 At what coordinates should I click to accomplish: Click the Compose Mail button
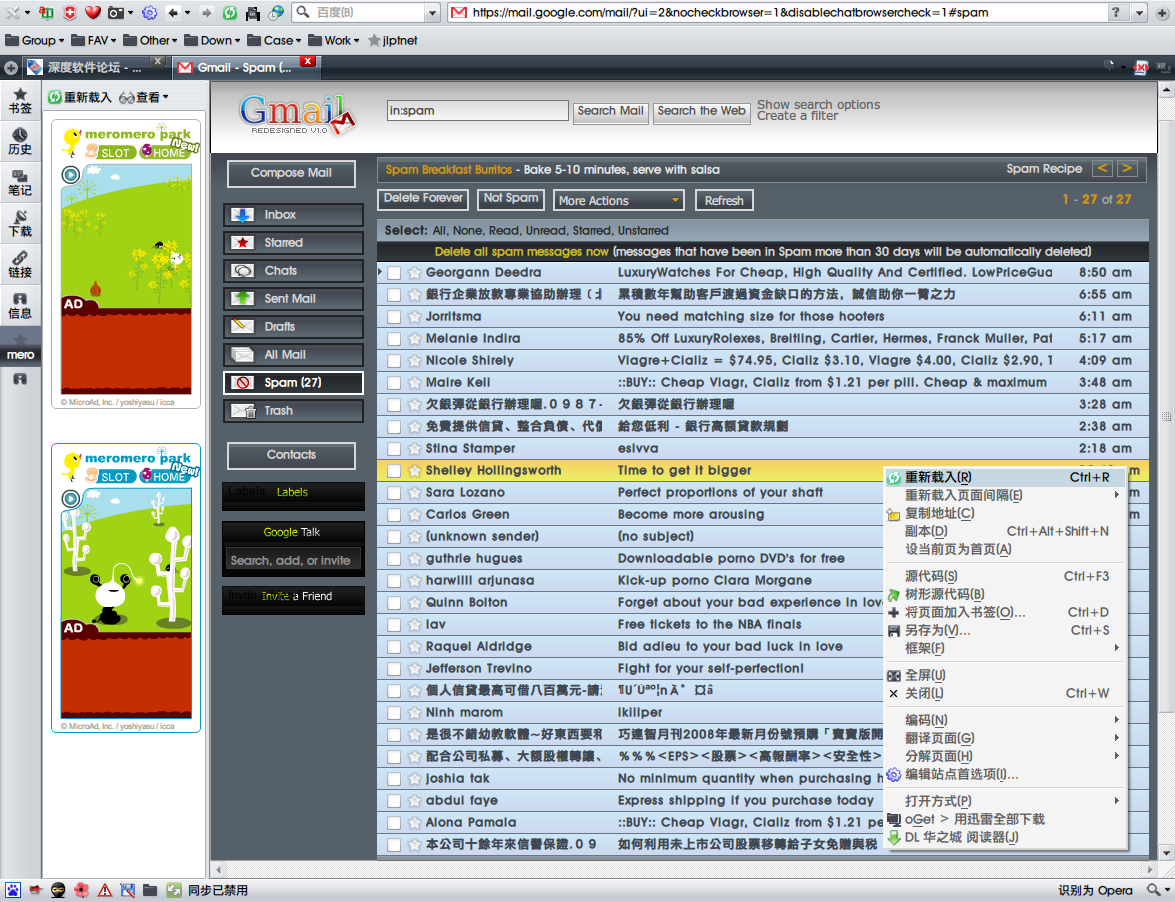point(291,173)
